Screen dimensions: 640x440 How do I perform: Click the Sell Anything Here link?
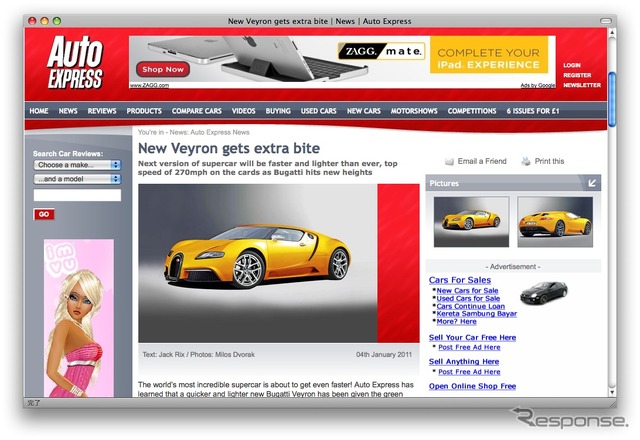tap(464, 362)
